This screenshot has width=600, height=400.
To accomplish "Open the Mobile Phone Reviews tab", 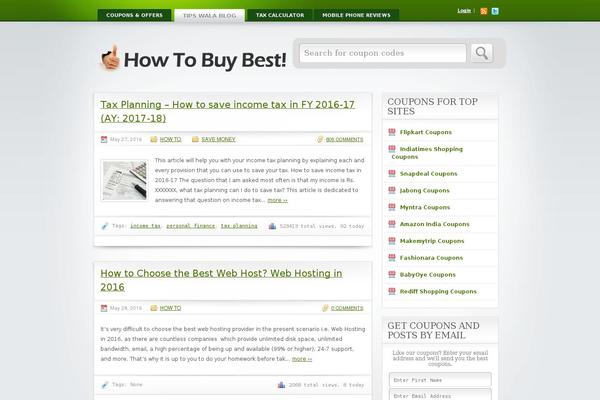I will coord(356,15).
